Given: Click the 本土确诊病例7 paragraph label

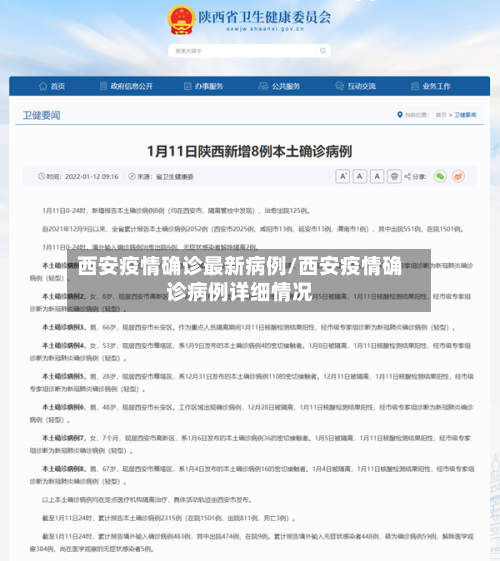Looking at the screenshot, I should click(64, 438).
